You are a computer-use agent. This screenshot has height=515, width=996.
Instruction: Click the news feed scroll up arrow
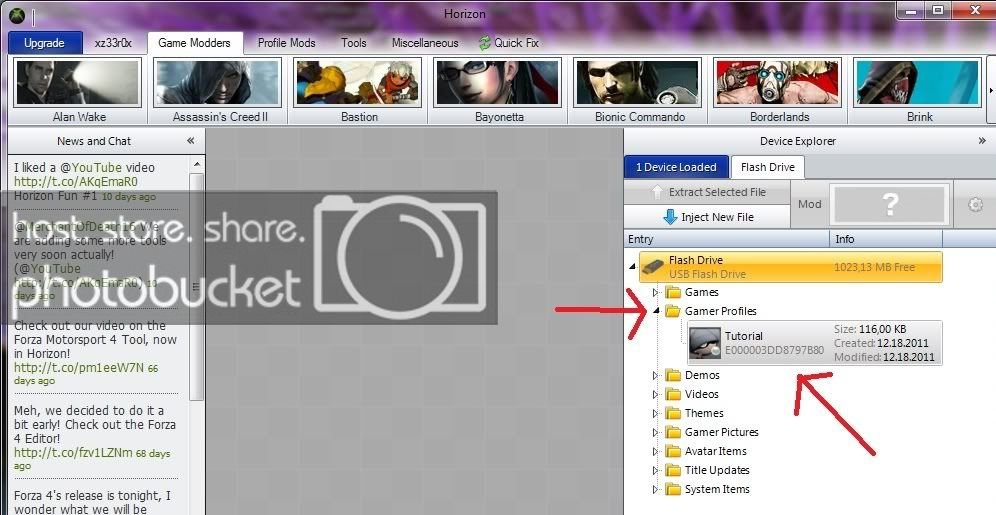pyautogui.click(x=197, y=164)
